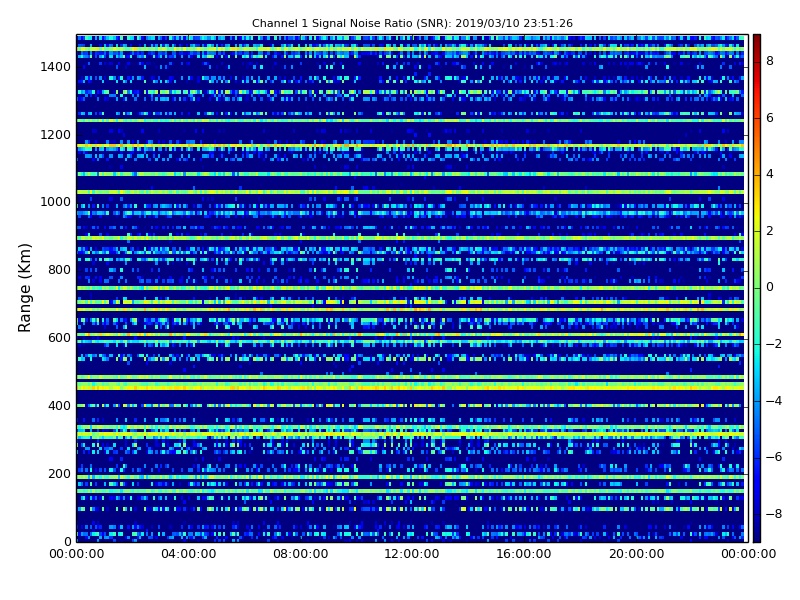Click the colorbar label −8

click(x=773, y=514)
